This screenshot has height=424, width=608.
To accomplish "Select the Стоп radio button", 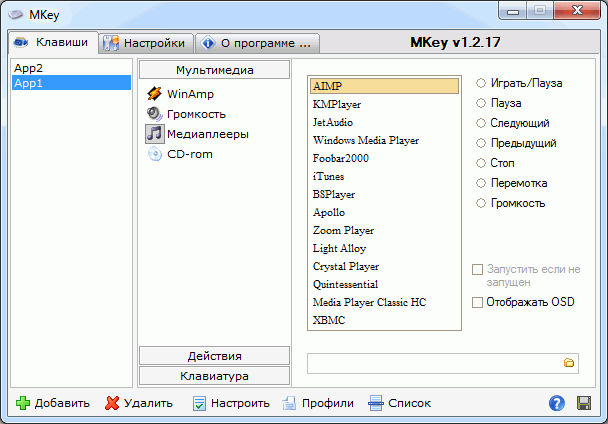I will pos(481,163).
